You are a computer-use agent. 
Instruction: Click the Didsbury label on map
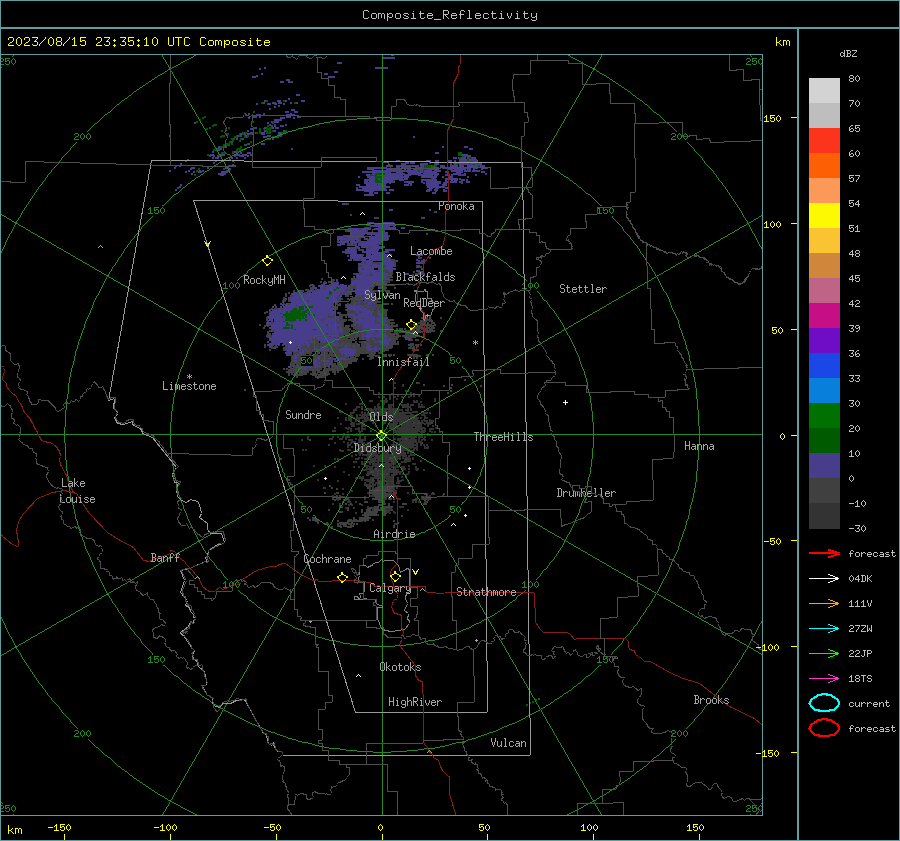(377, 448)
